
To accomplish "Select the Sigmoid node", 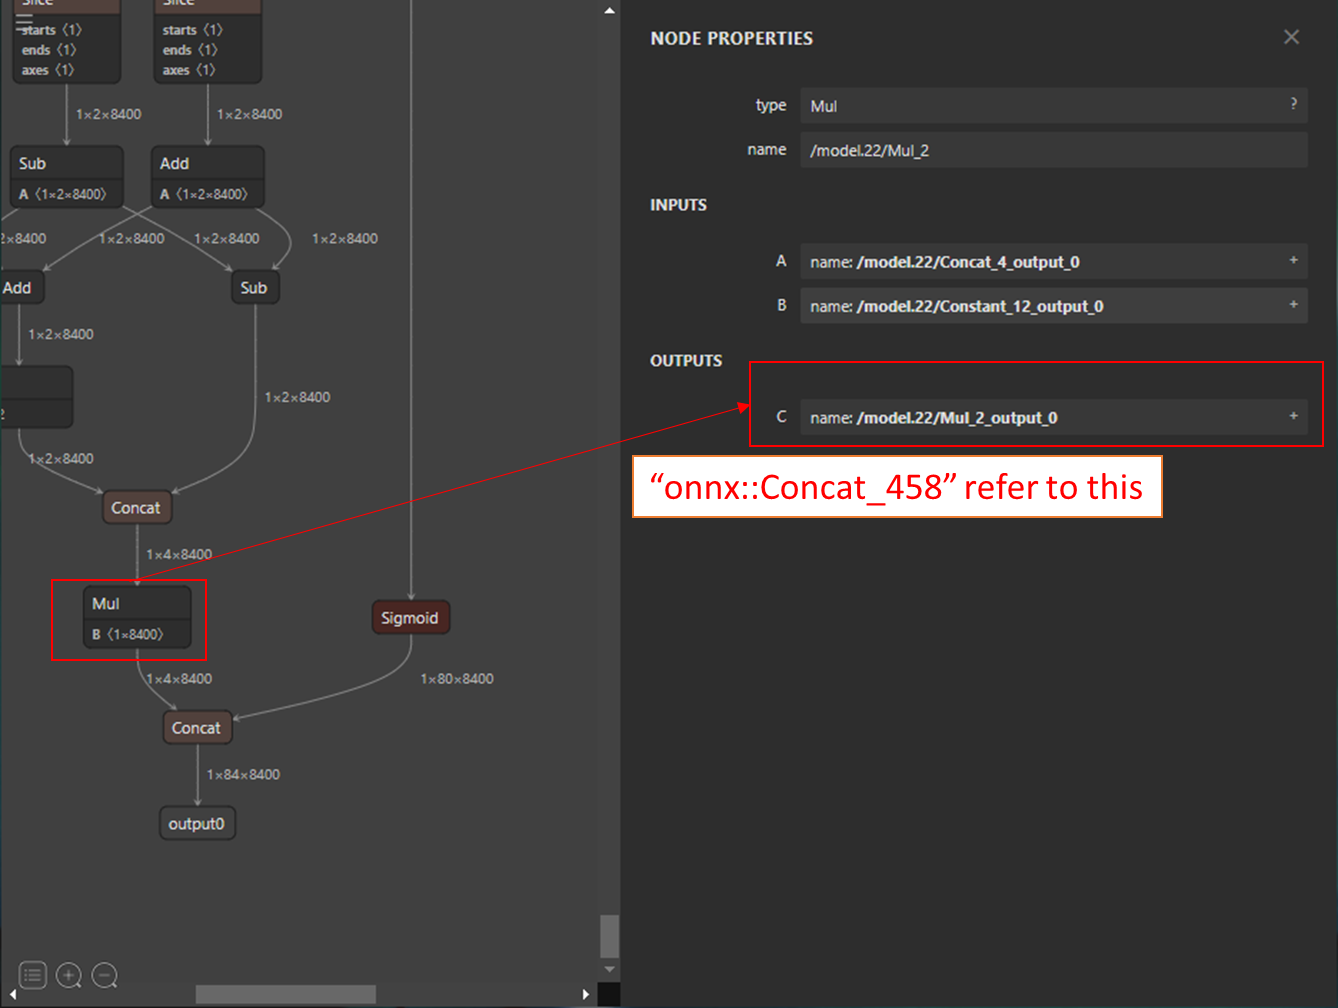I will pos(410,618).
